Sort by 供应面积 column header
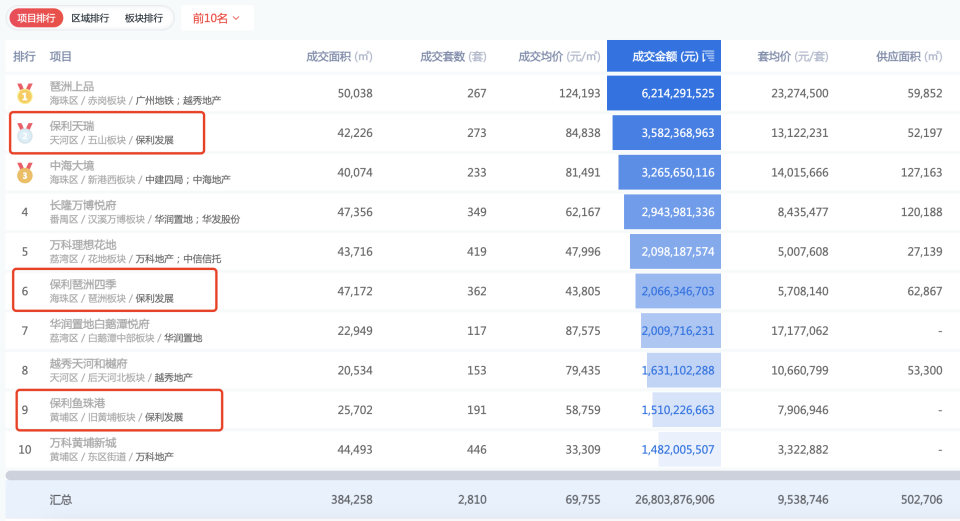960x521 pixels. point(909,56)
